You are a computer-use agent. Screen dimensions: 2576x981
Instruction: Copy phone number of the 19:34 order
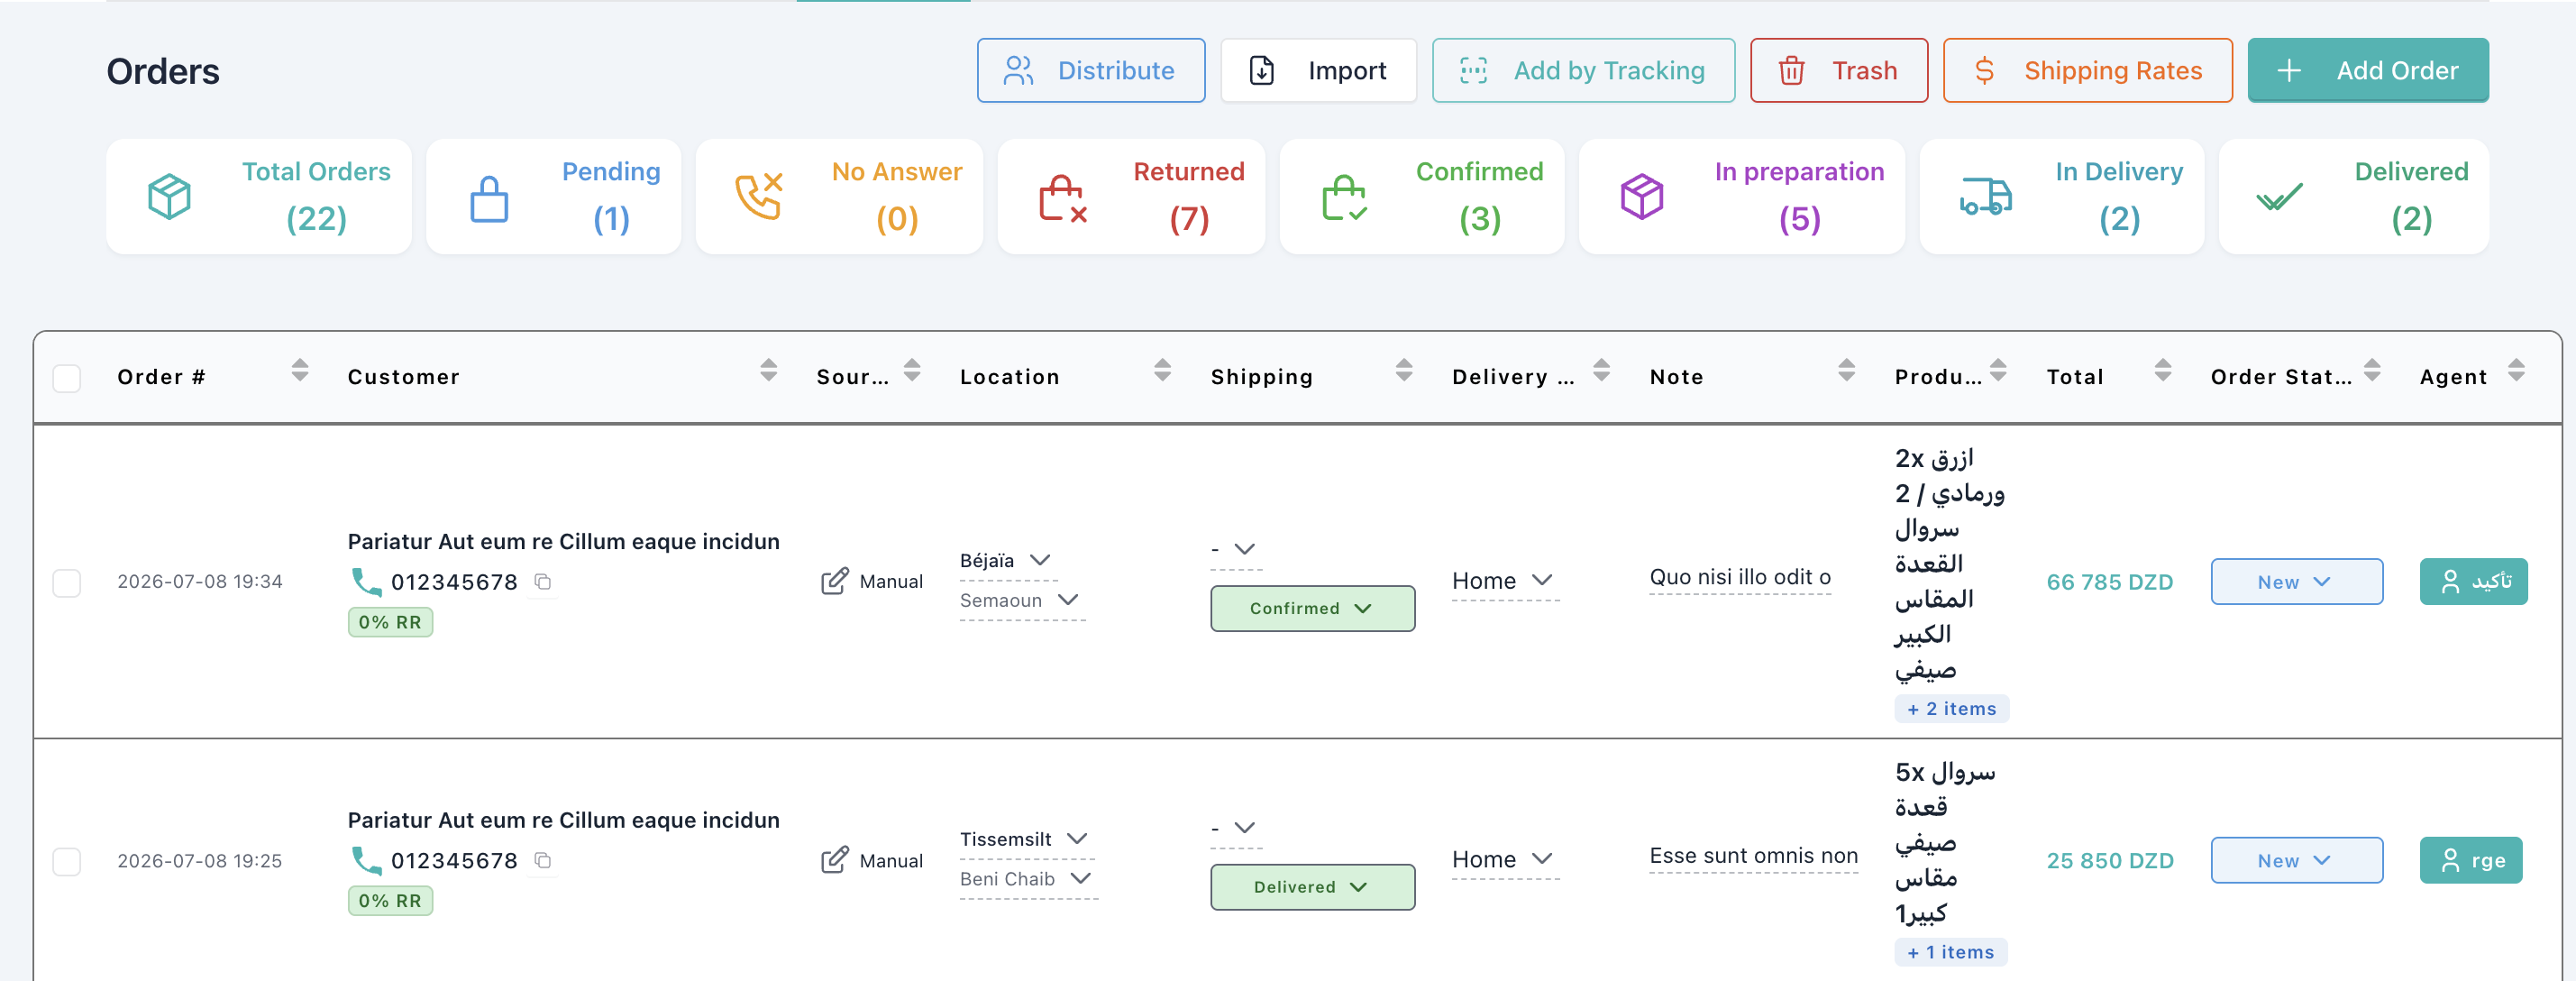pyautogui.click(x=543, y=582)
